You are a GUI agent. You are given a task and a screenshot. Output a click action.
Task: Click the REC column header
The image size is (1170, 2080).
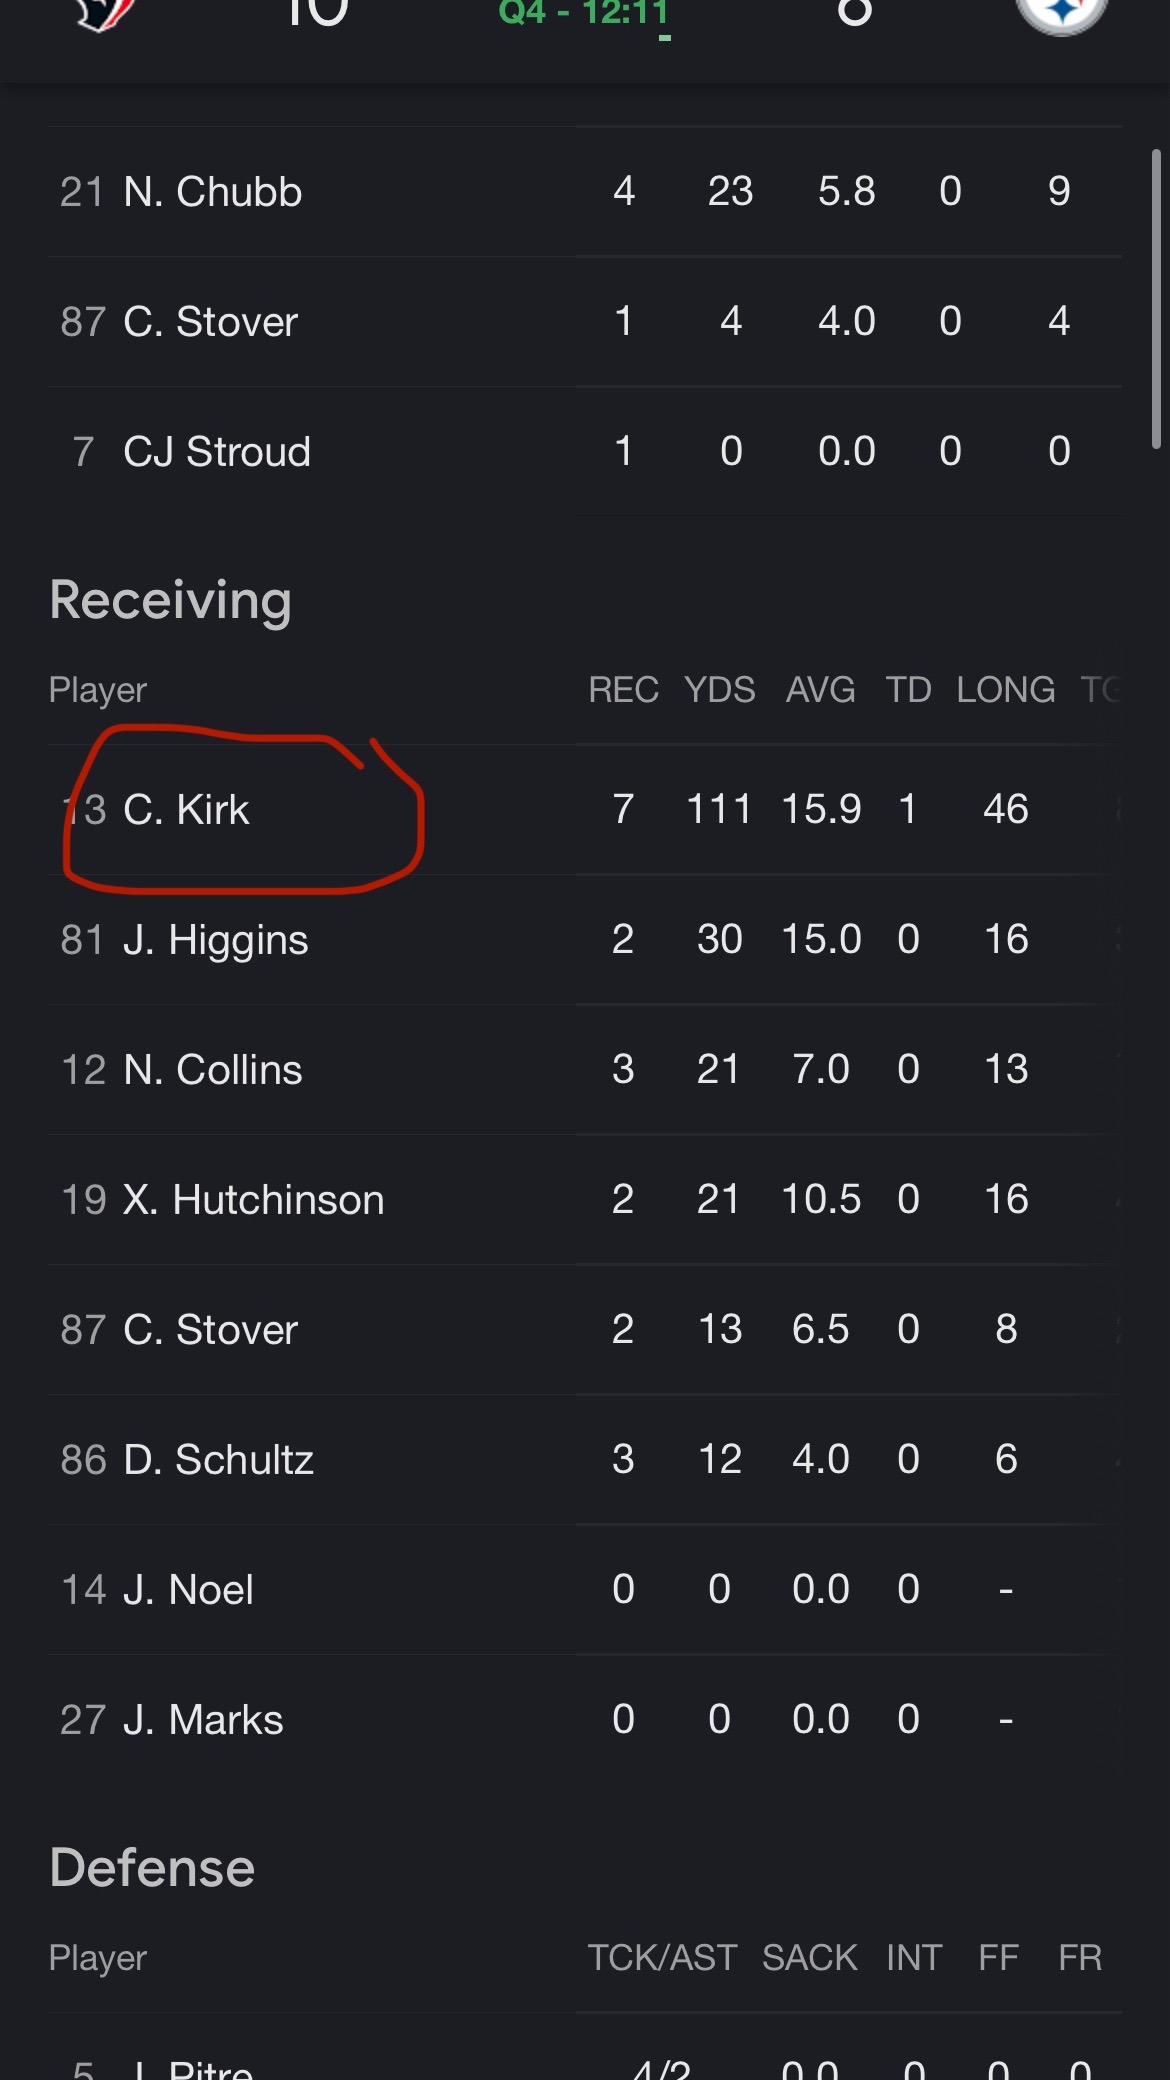(x=624, y=690)
